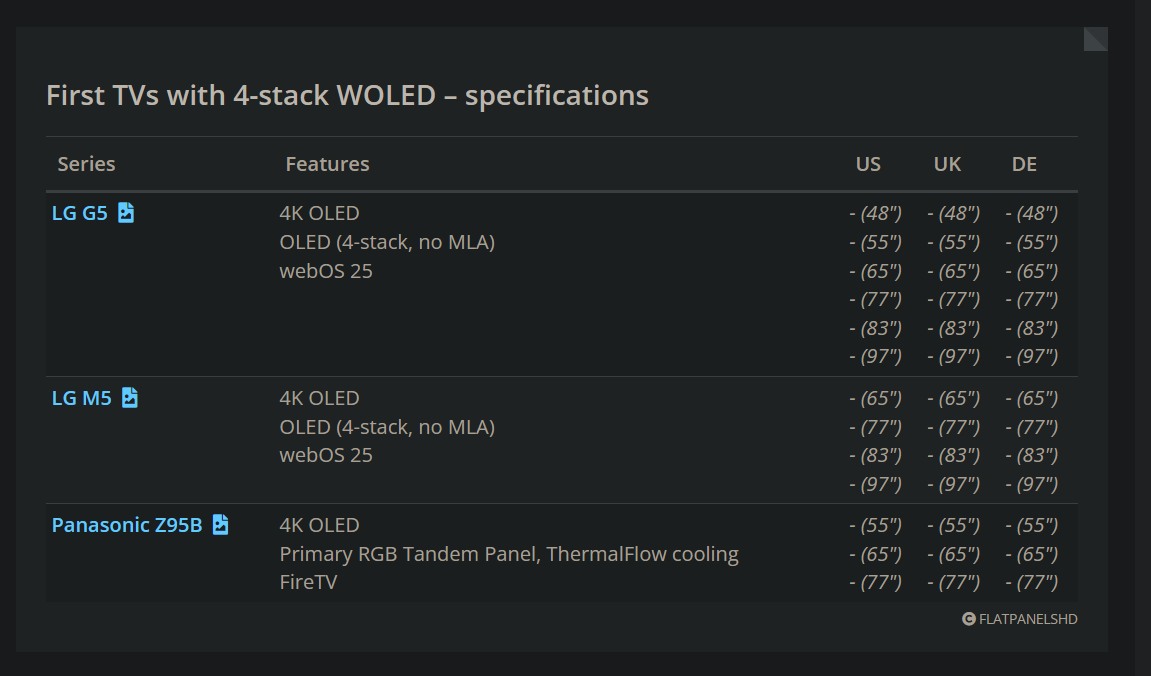
Task: Click the LG G5 48" entry under US
Action: point(875,213)
